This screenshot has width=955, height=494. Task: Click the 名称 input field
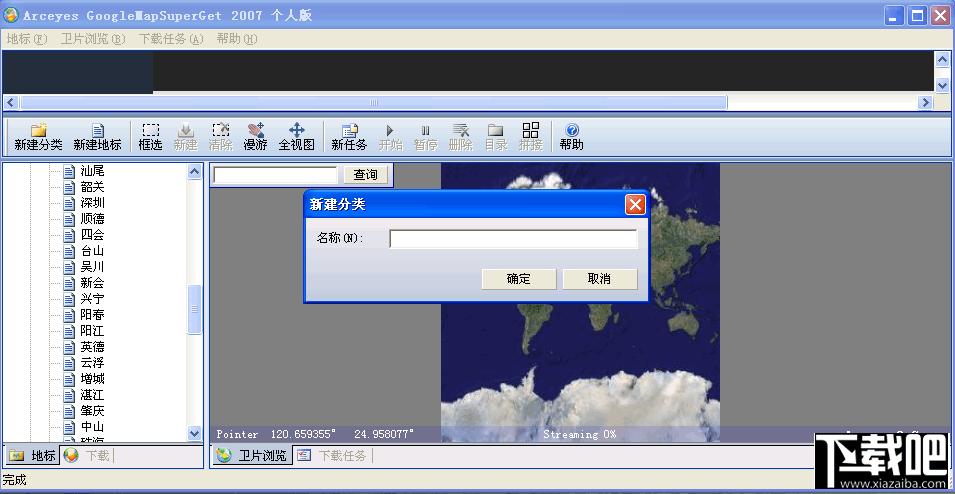point(513,239)
